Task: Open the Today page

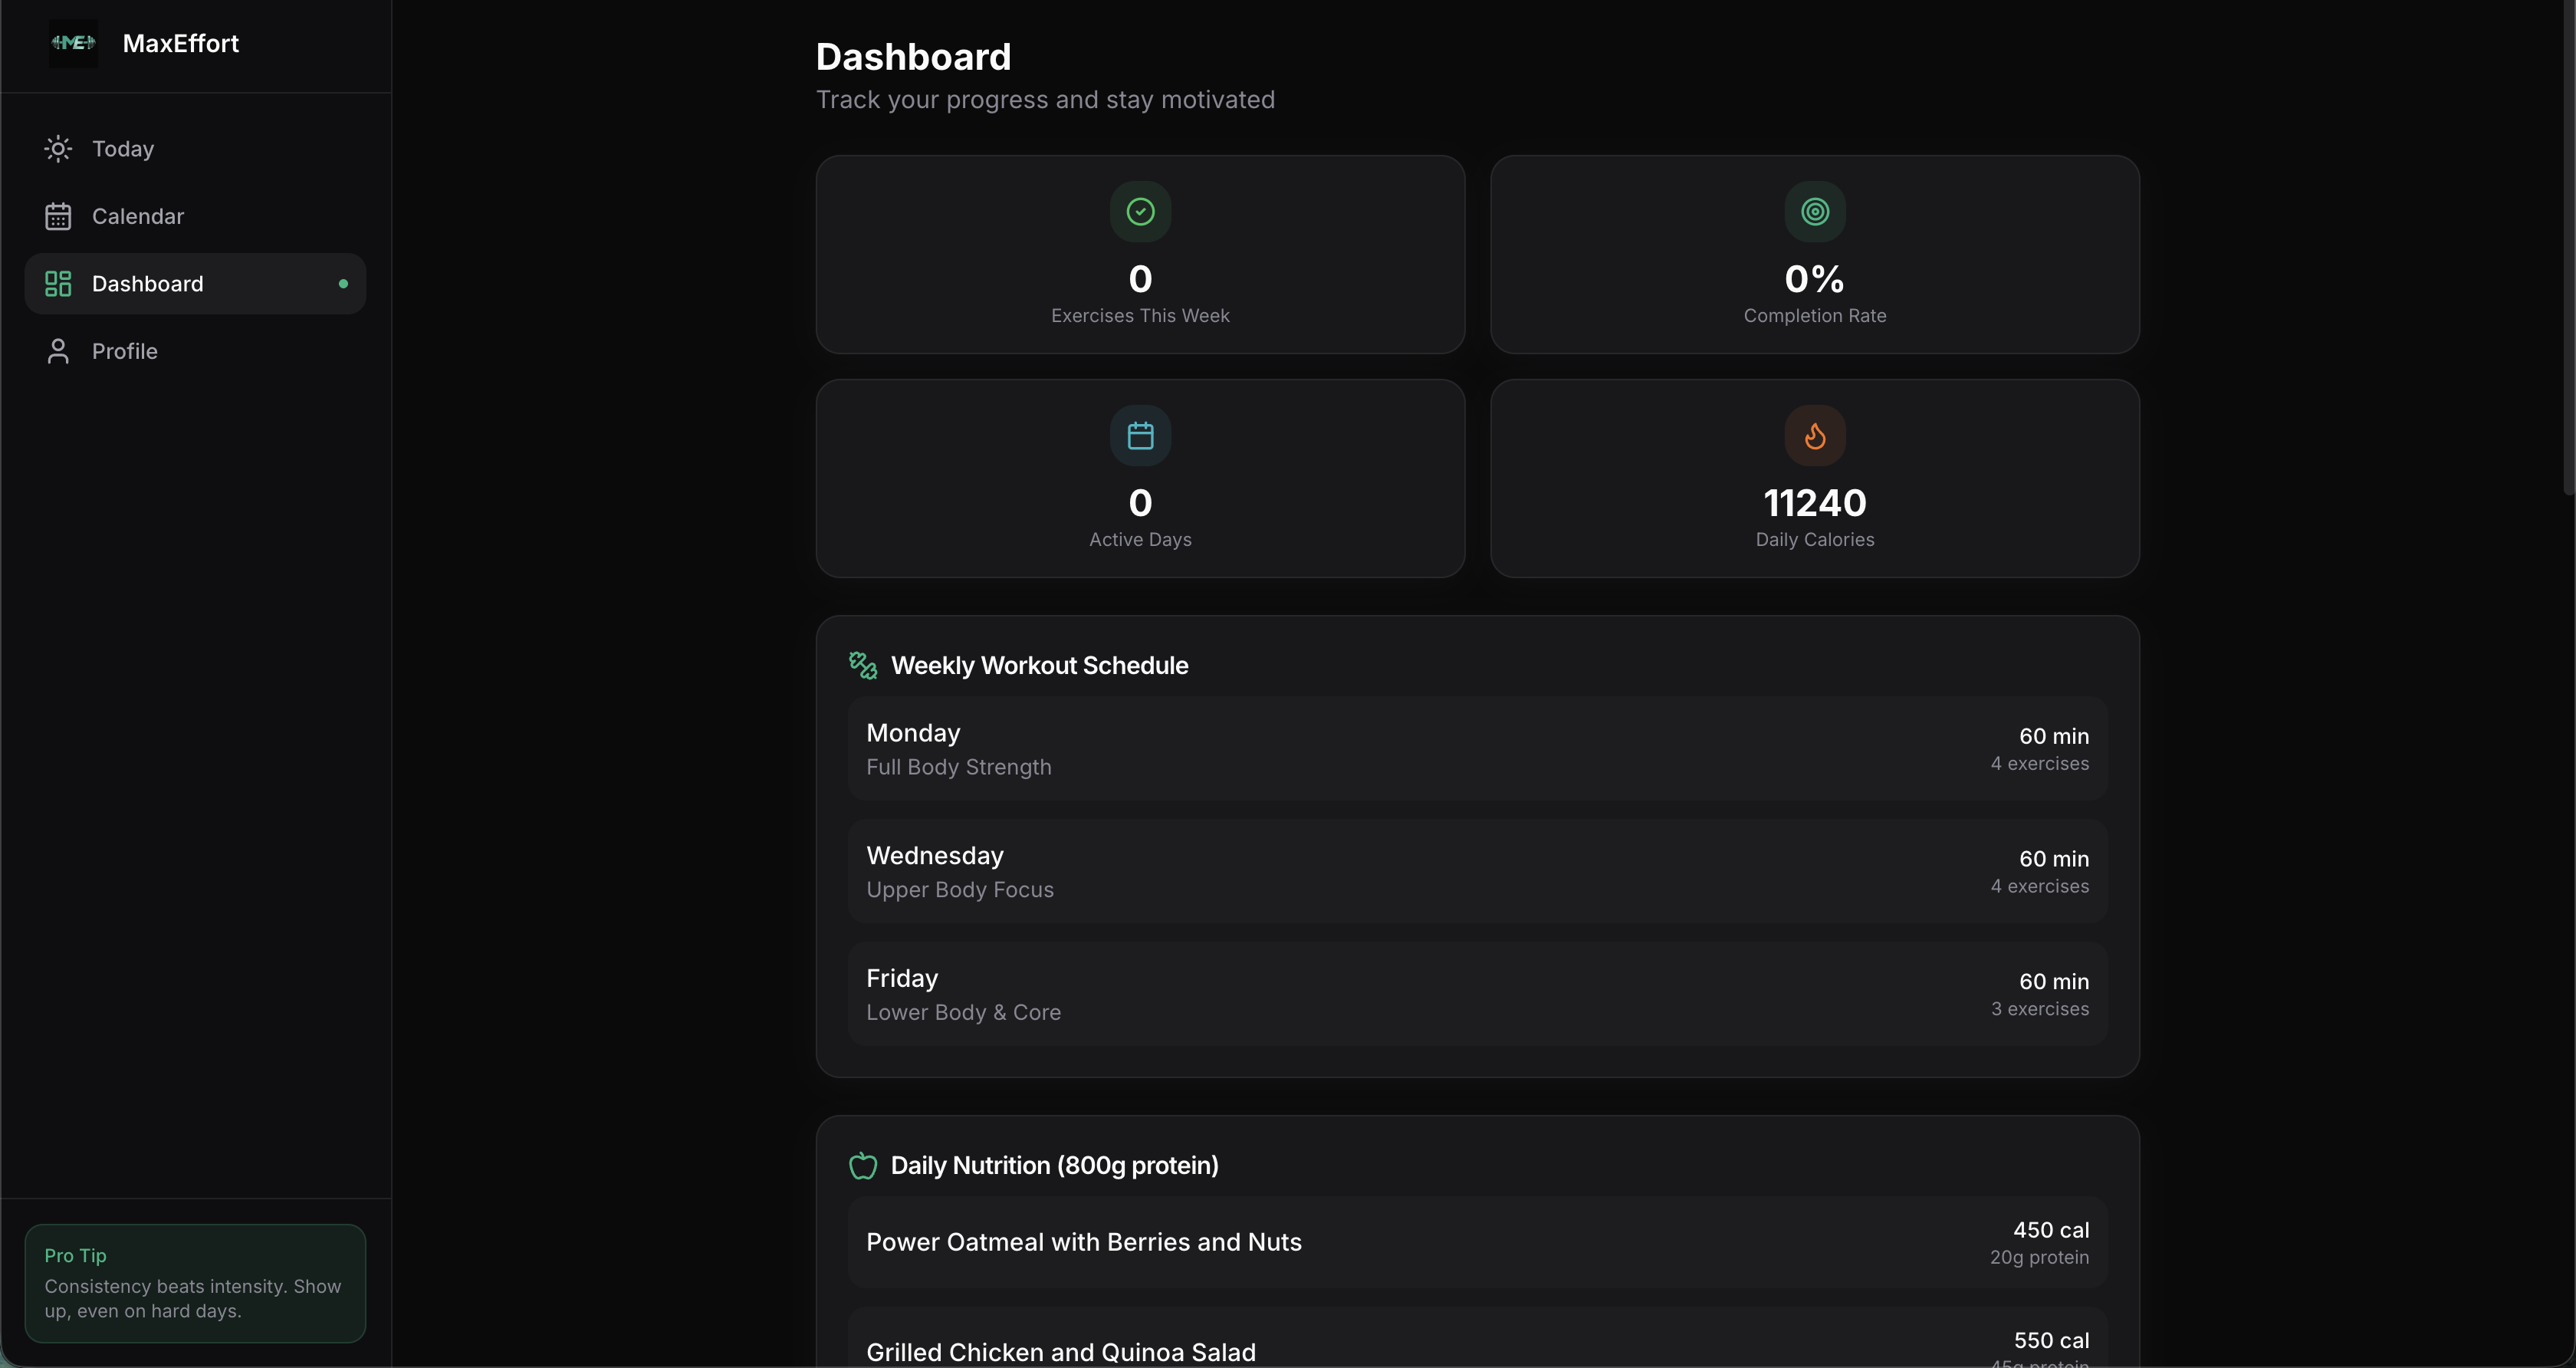Action: (123, 148)
